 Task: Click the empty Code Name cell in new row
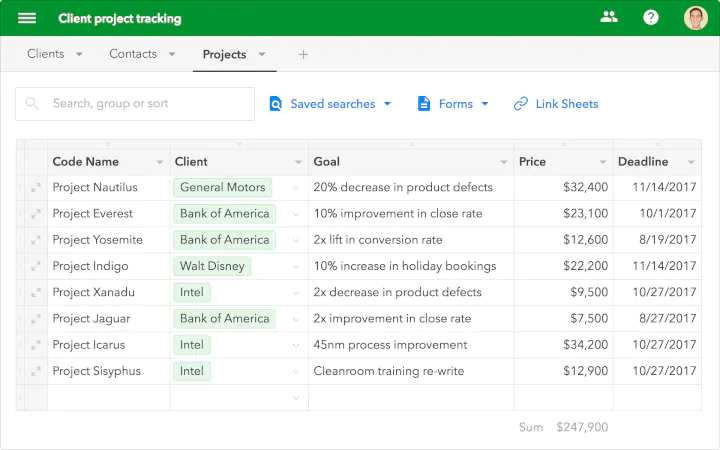(x=108, y=398)
